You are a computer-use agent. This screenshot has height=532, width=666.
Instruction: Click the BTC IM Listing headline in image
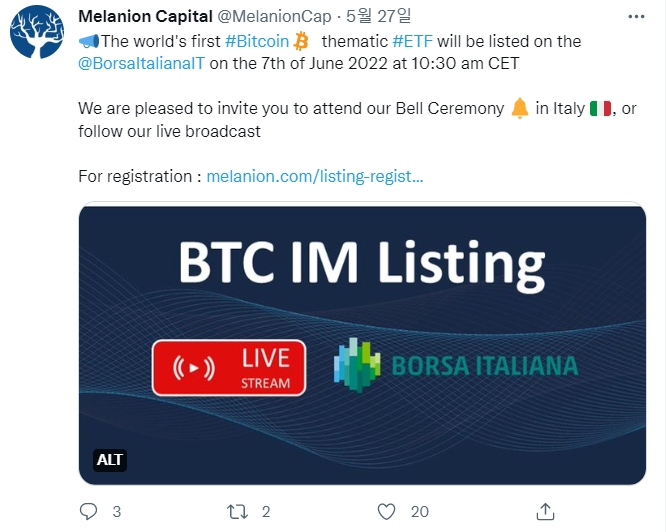pyautogui.click(x=361, y=263)
